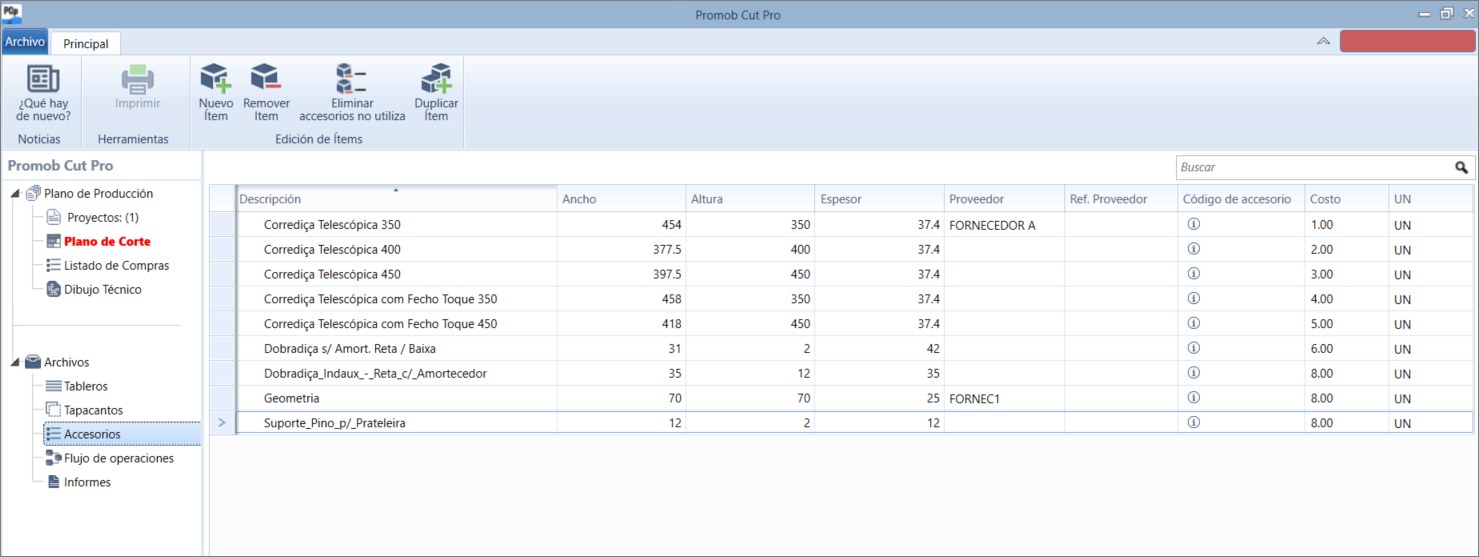Open info icon for Corrediça Telescópica 350
The height and width of the screenshot is (557, 1479).
pos(1193,224)
